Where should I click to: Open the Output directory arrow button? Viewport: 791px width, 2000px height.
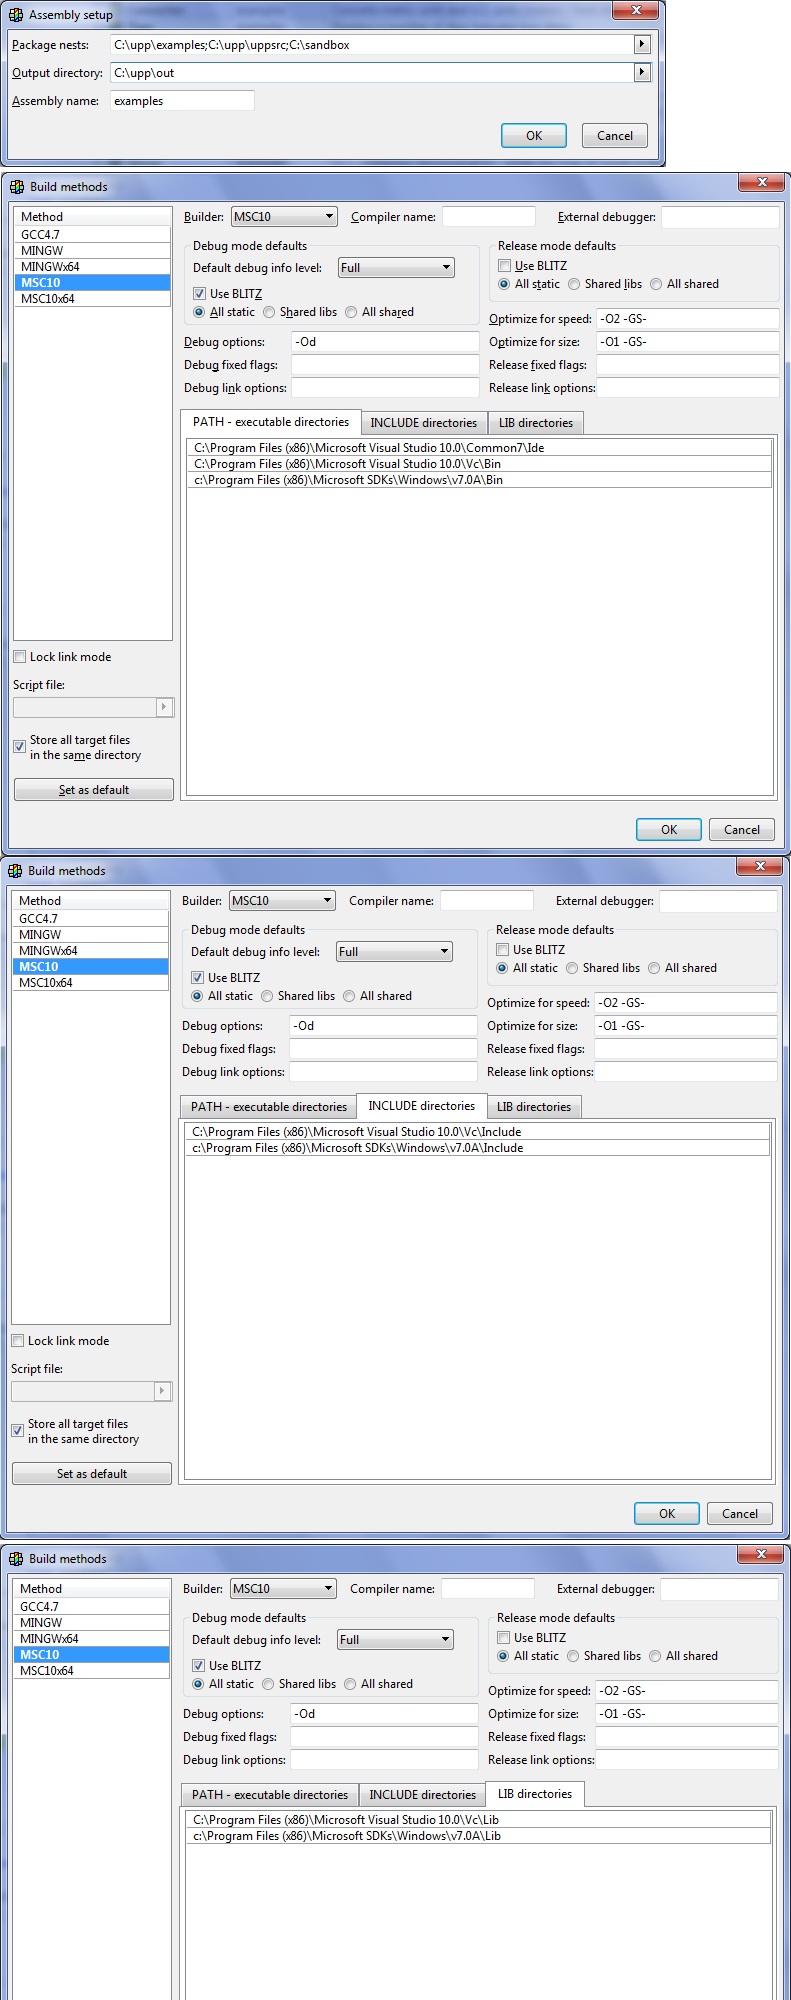pos(642,72)
